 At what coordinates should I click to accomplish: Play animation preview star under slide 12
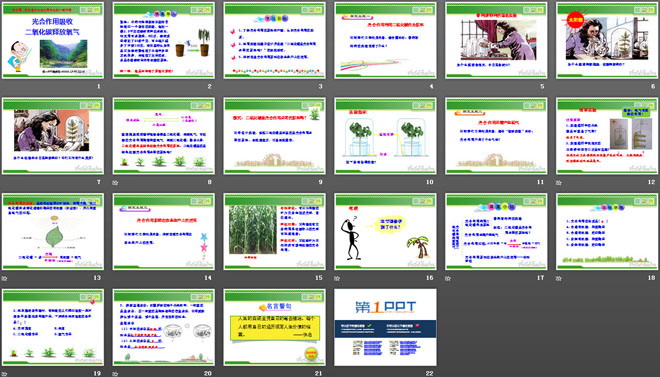coord(559,183)
